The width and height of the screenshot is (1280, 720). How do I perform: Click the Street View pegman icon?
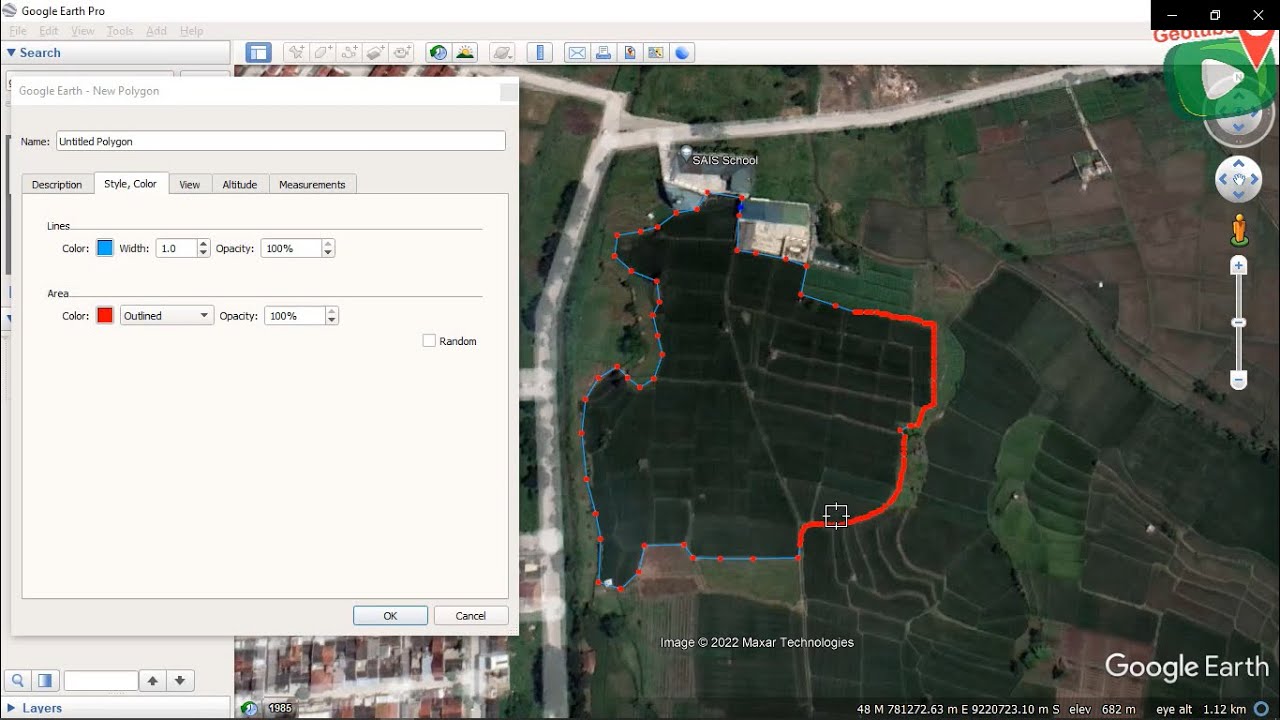(x=1239, y=230)
